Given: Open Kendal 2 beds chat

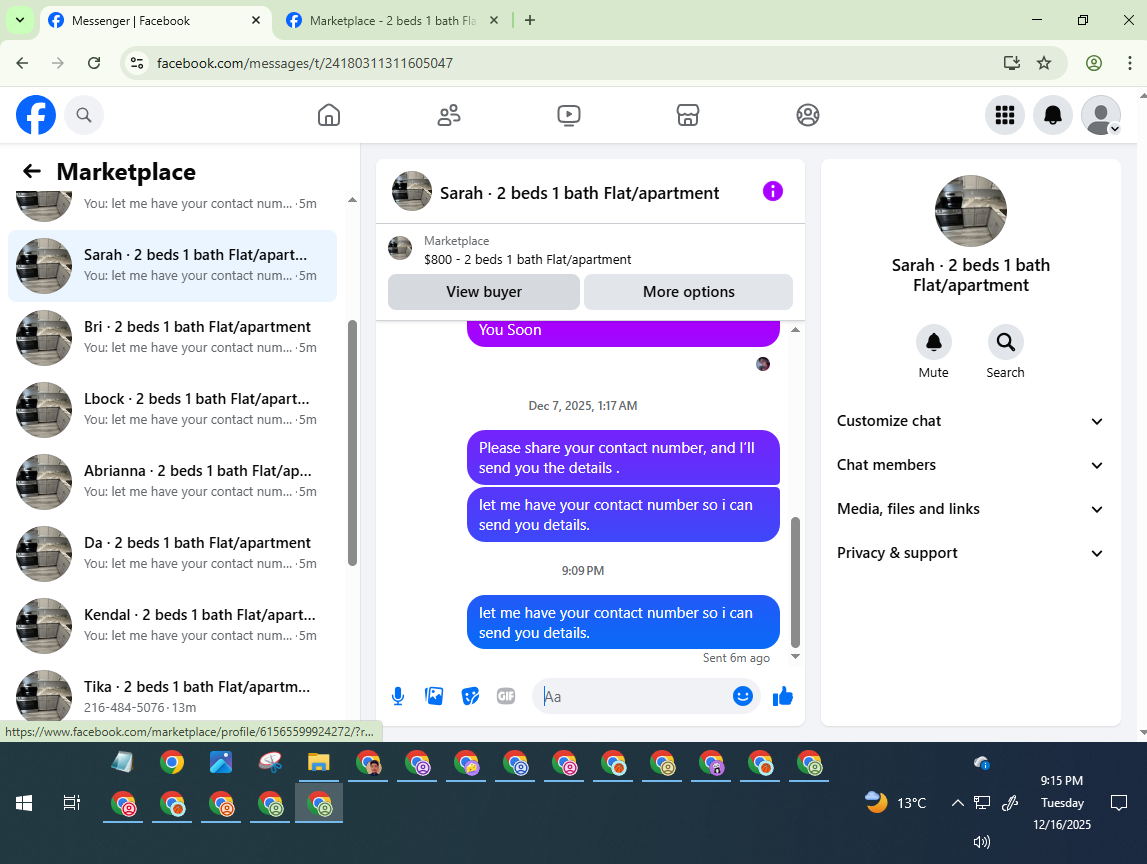Looking at the screenshot, I should click(x=173, y=626).
